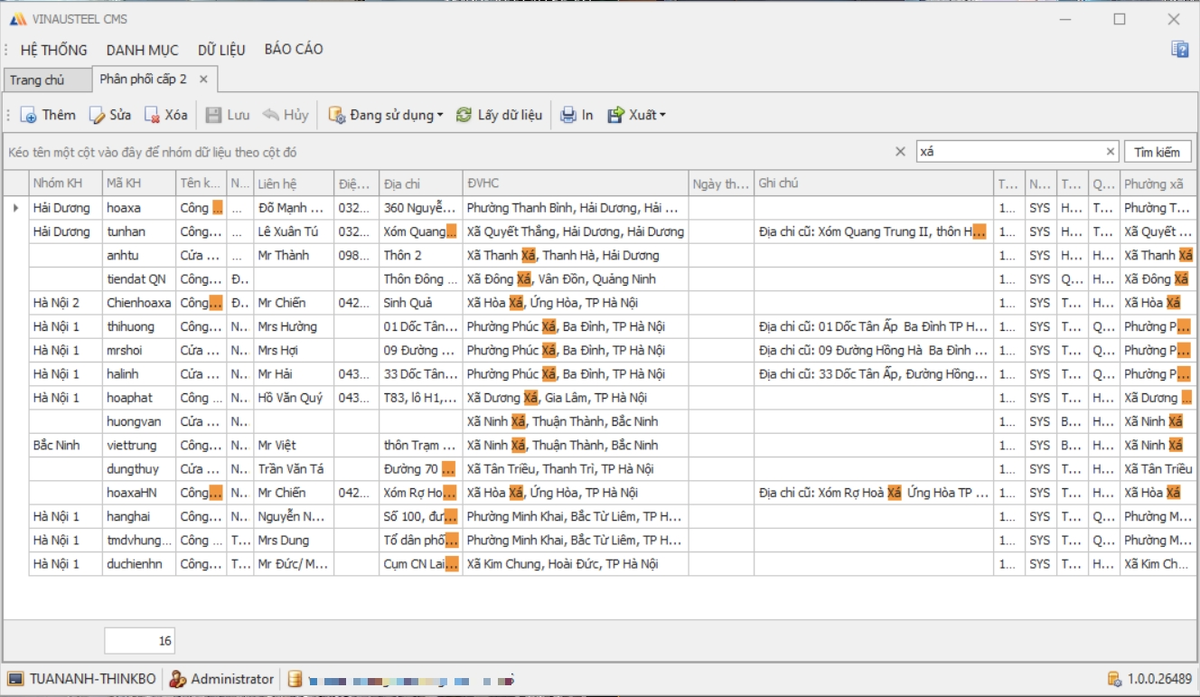Viewport: 1200px width, 697px height.
Task: Click the database icon in status bar
Action: (295, 679)
